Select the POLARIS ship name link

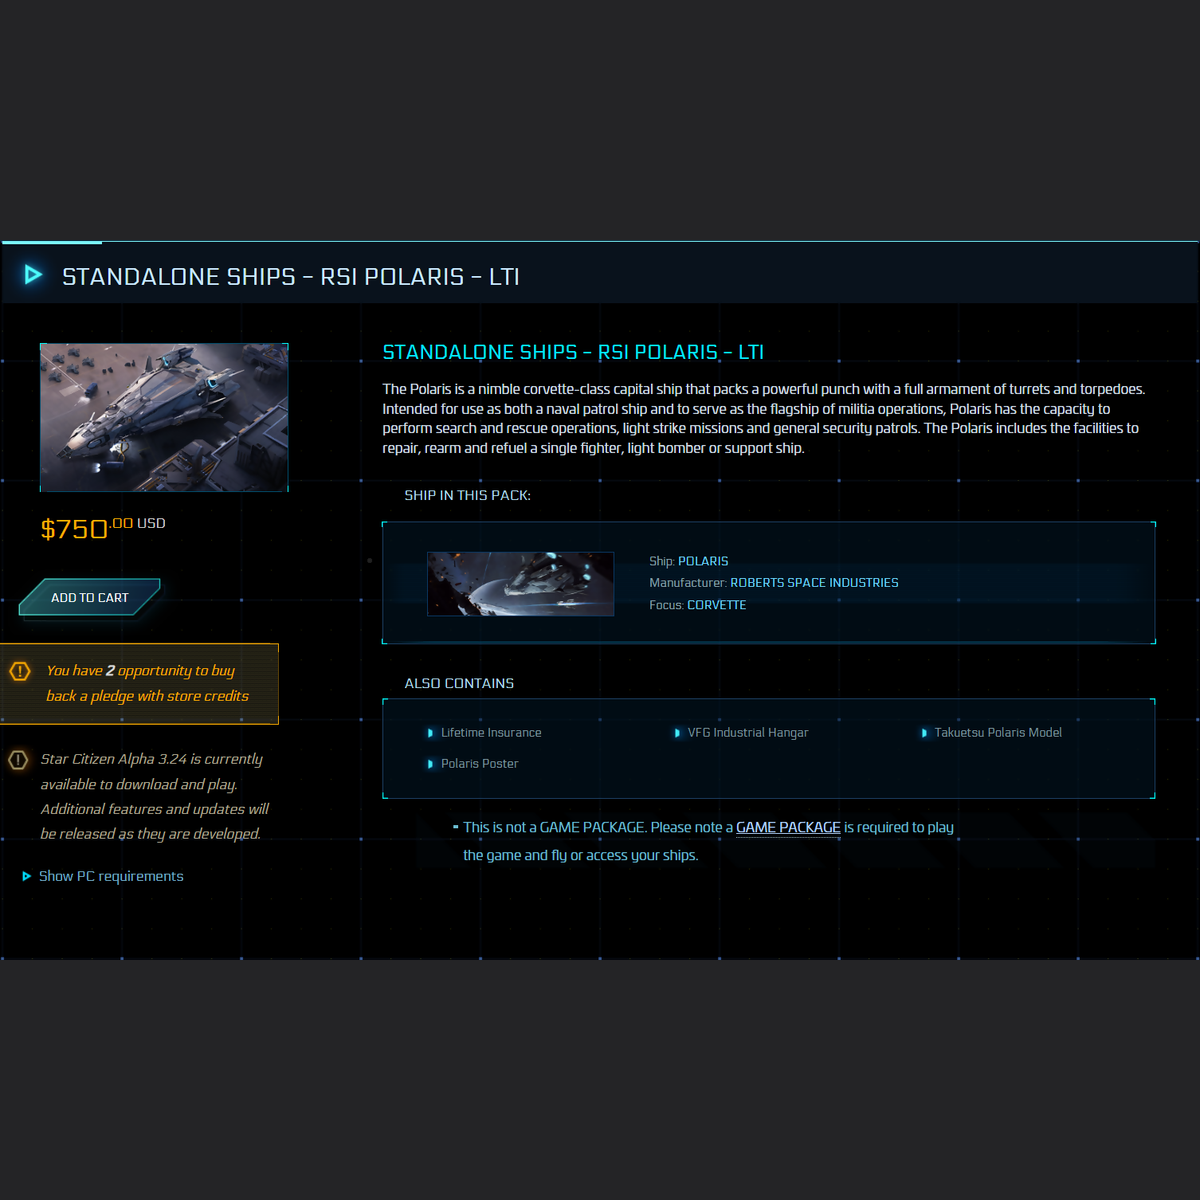pyautogui.click(x=703, y=561)
